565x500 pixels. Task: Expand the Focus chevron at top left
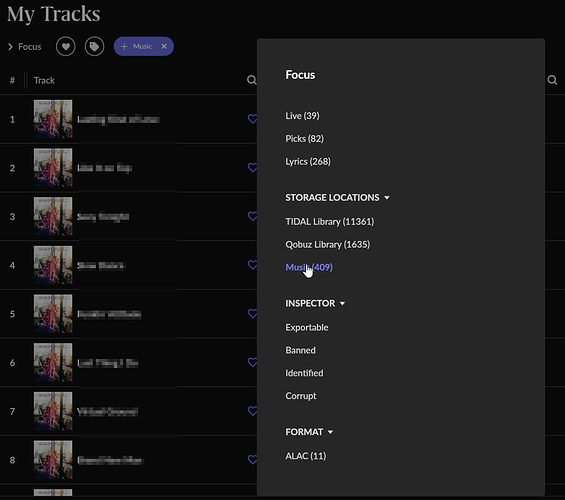click(10, 47)
